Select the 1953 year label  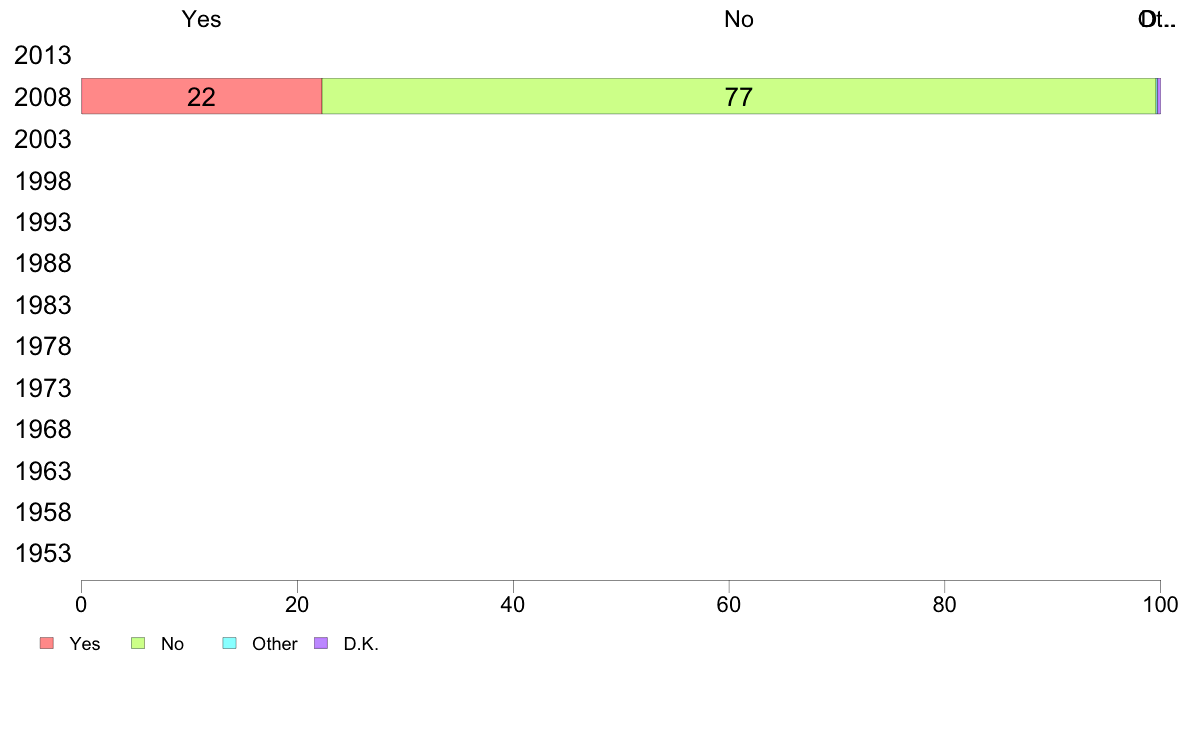click(42, 553)
